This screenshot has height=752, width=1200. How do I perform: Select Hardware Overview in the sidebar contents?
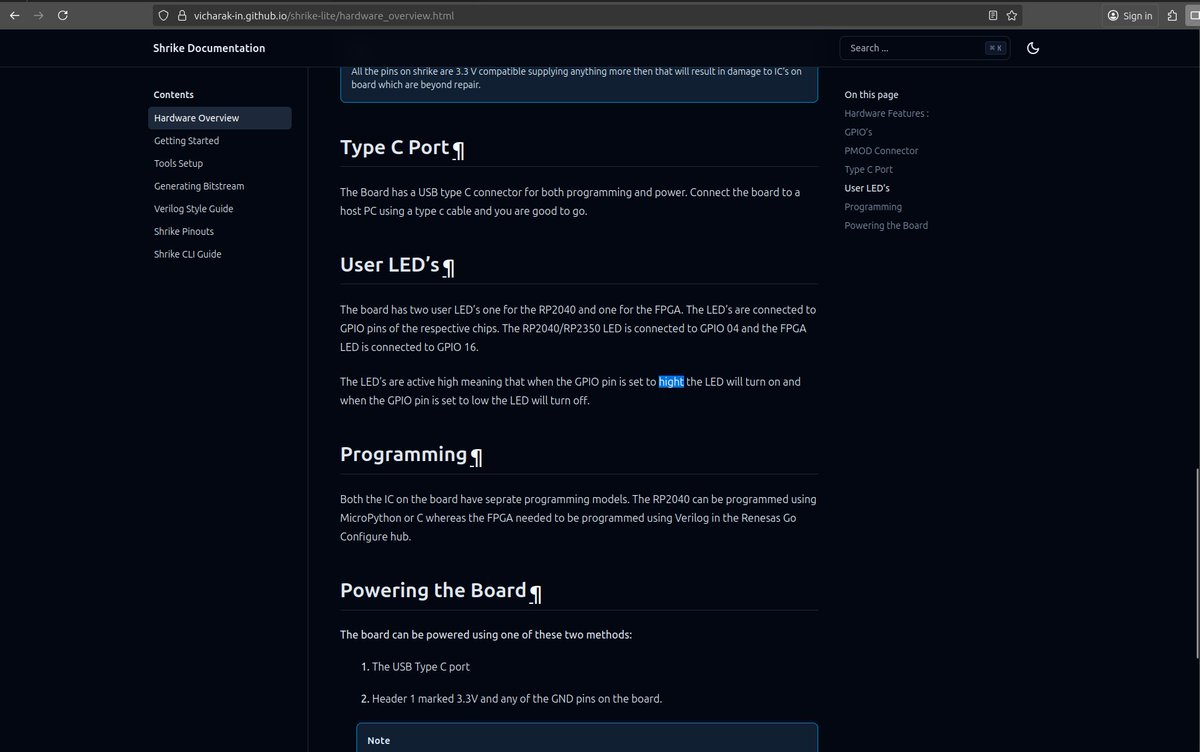220,118
